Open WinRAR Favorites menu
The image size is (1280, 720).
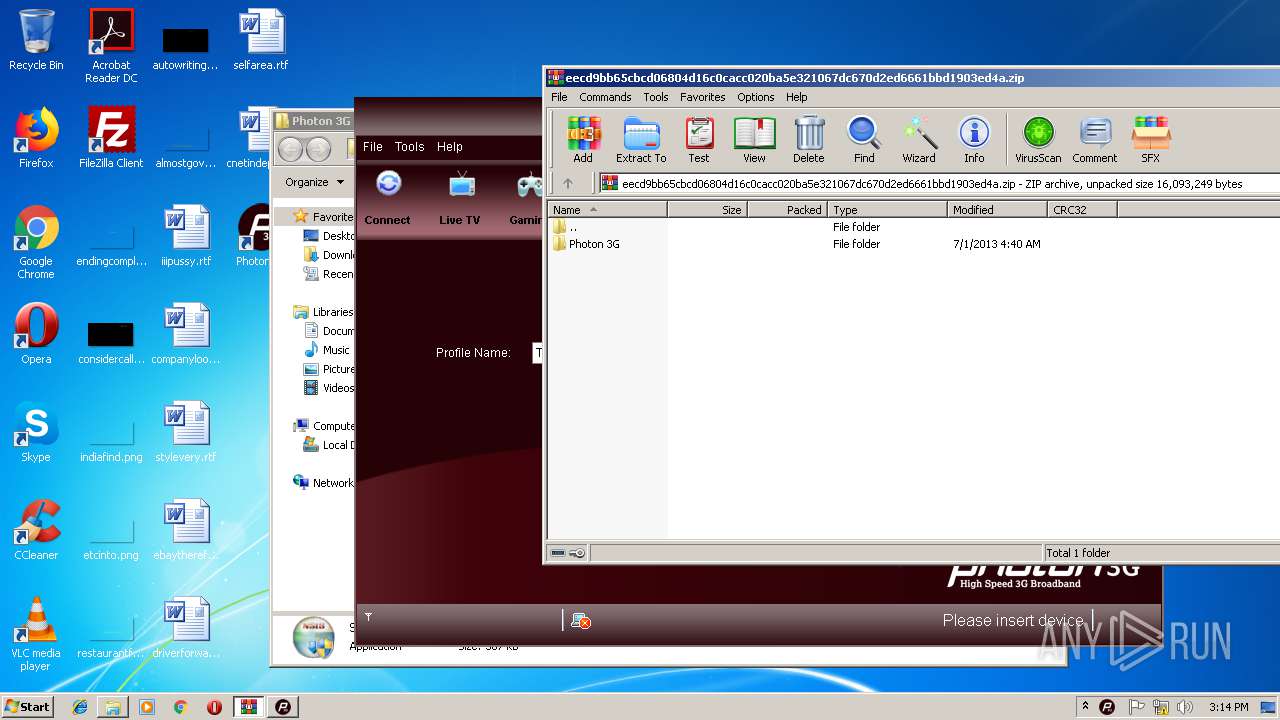pyautogui.click(x=703, y=97)
